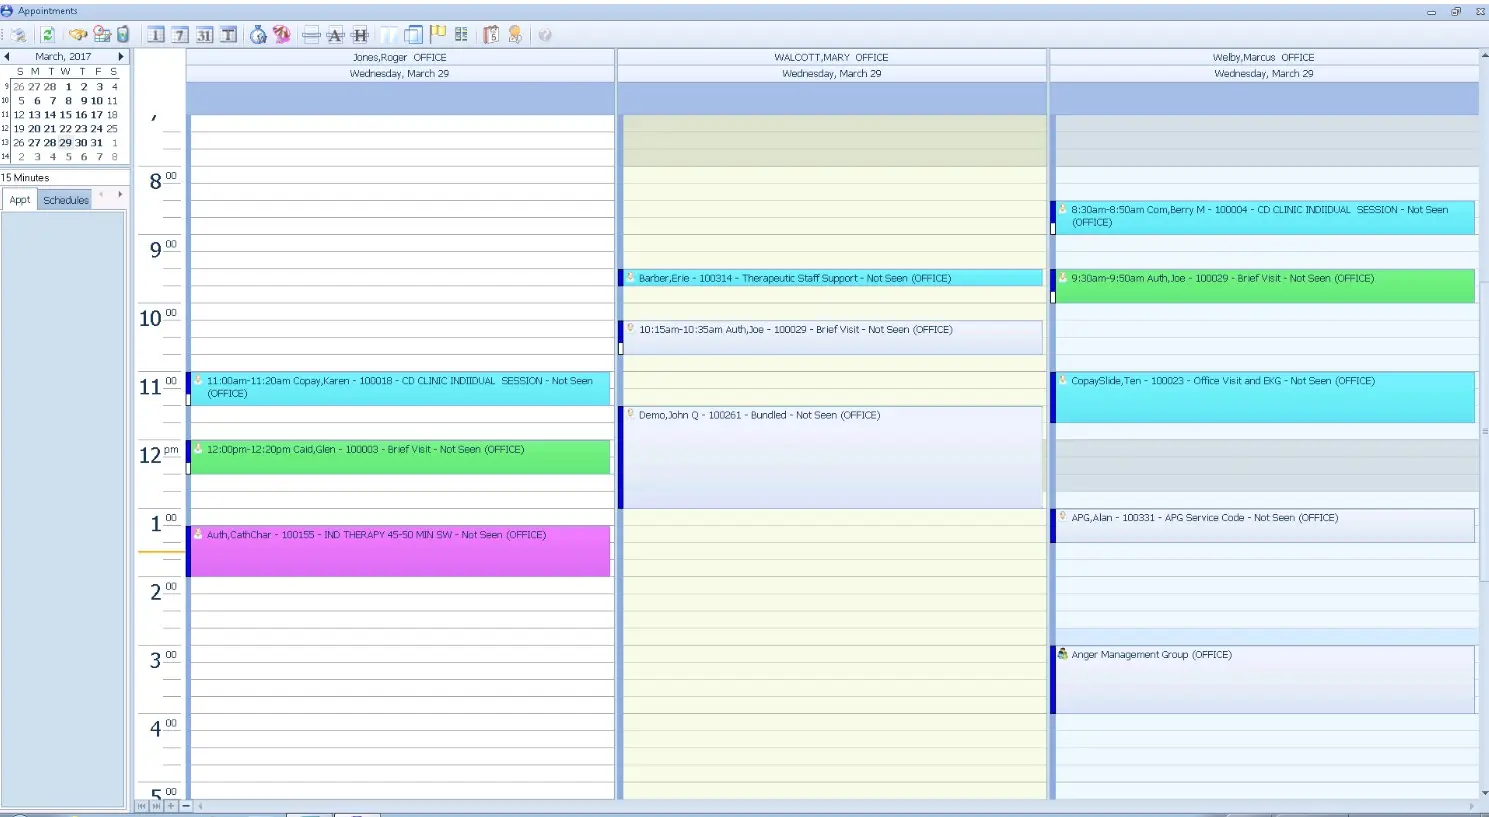Open the 31-day Month view icon
This screenshot has height=817, width=1489.
pos(204,34)
